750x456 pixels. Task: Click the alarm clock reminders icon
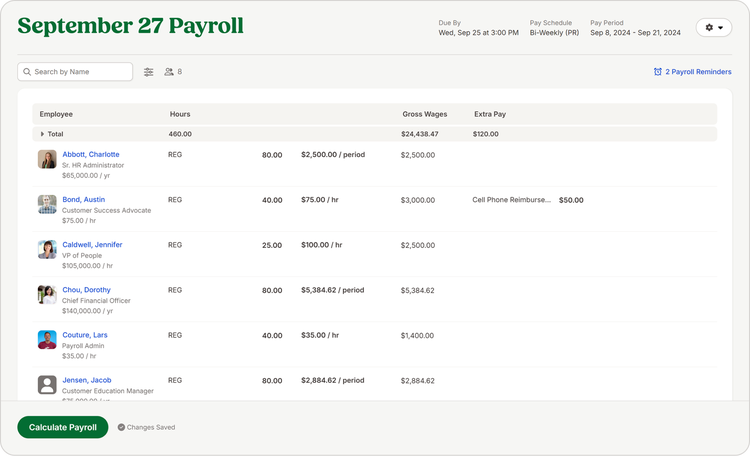[x=658, y=72]
